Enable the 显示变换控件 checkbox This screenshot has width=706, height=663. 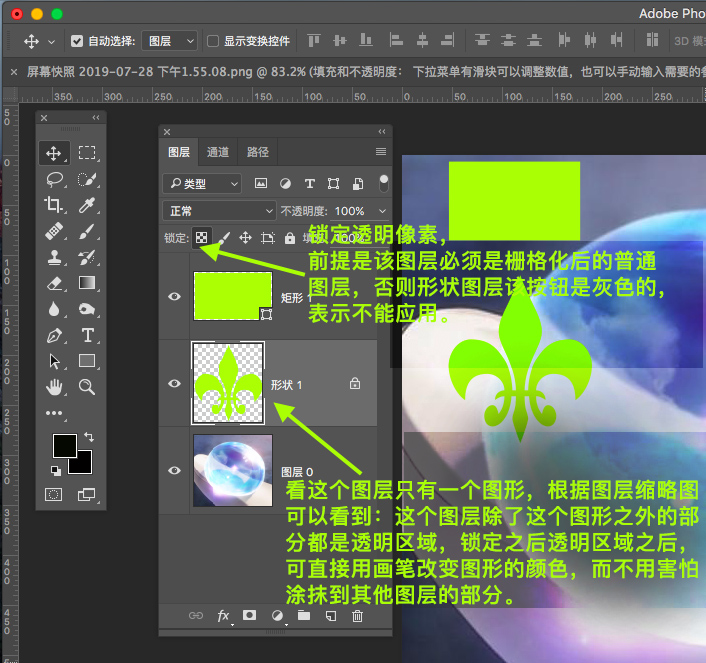[x=213, y=41]
